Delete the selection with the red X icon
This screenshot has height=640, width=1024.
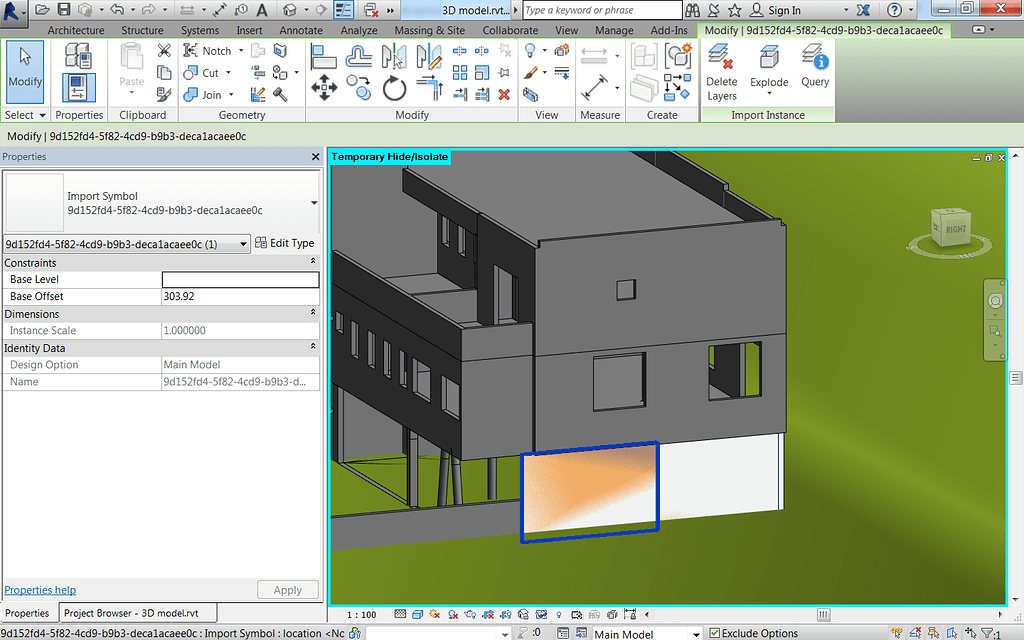point(504,94)
